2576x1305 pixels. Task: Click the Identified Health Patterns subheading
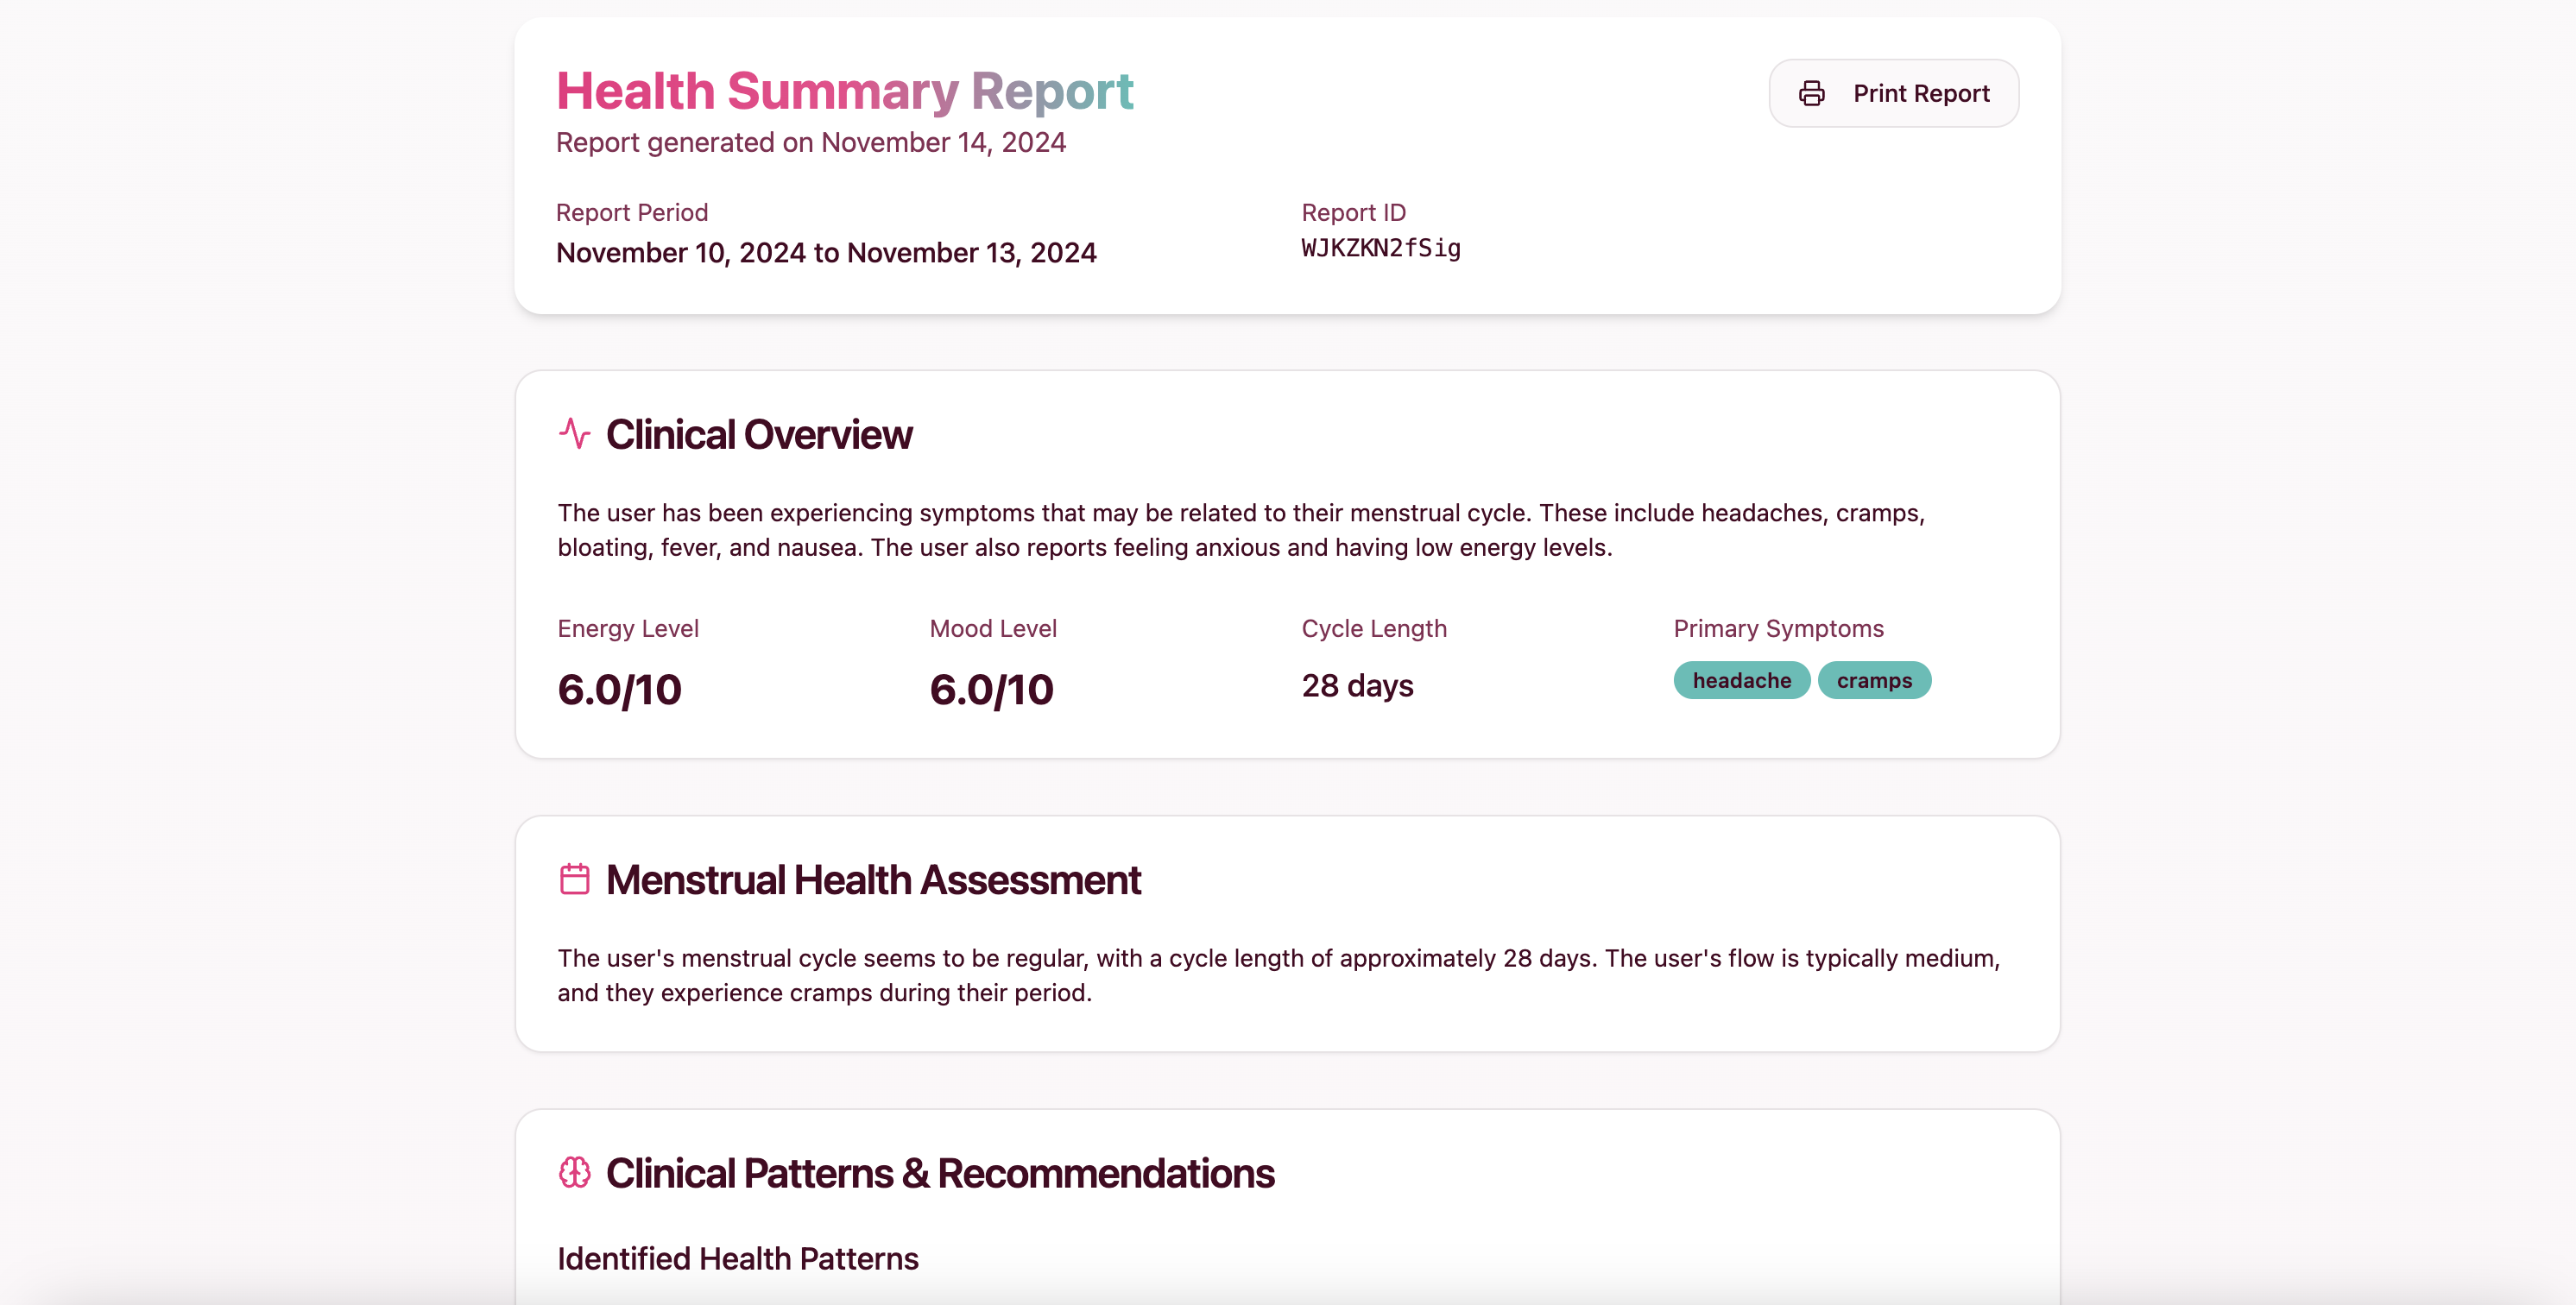[x=737, y=1258]
